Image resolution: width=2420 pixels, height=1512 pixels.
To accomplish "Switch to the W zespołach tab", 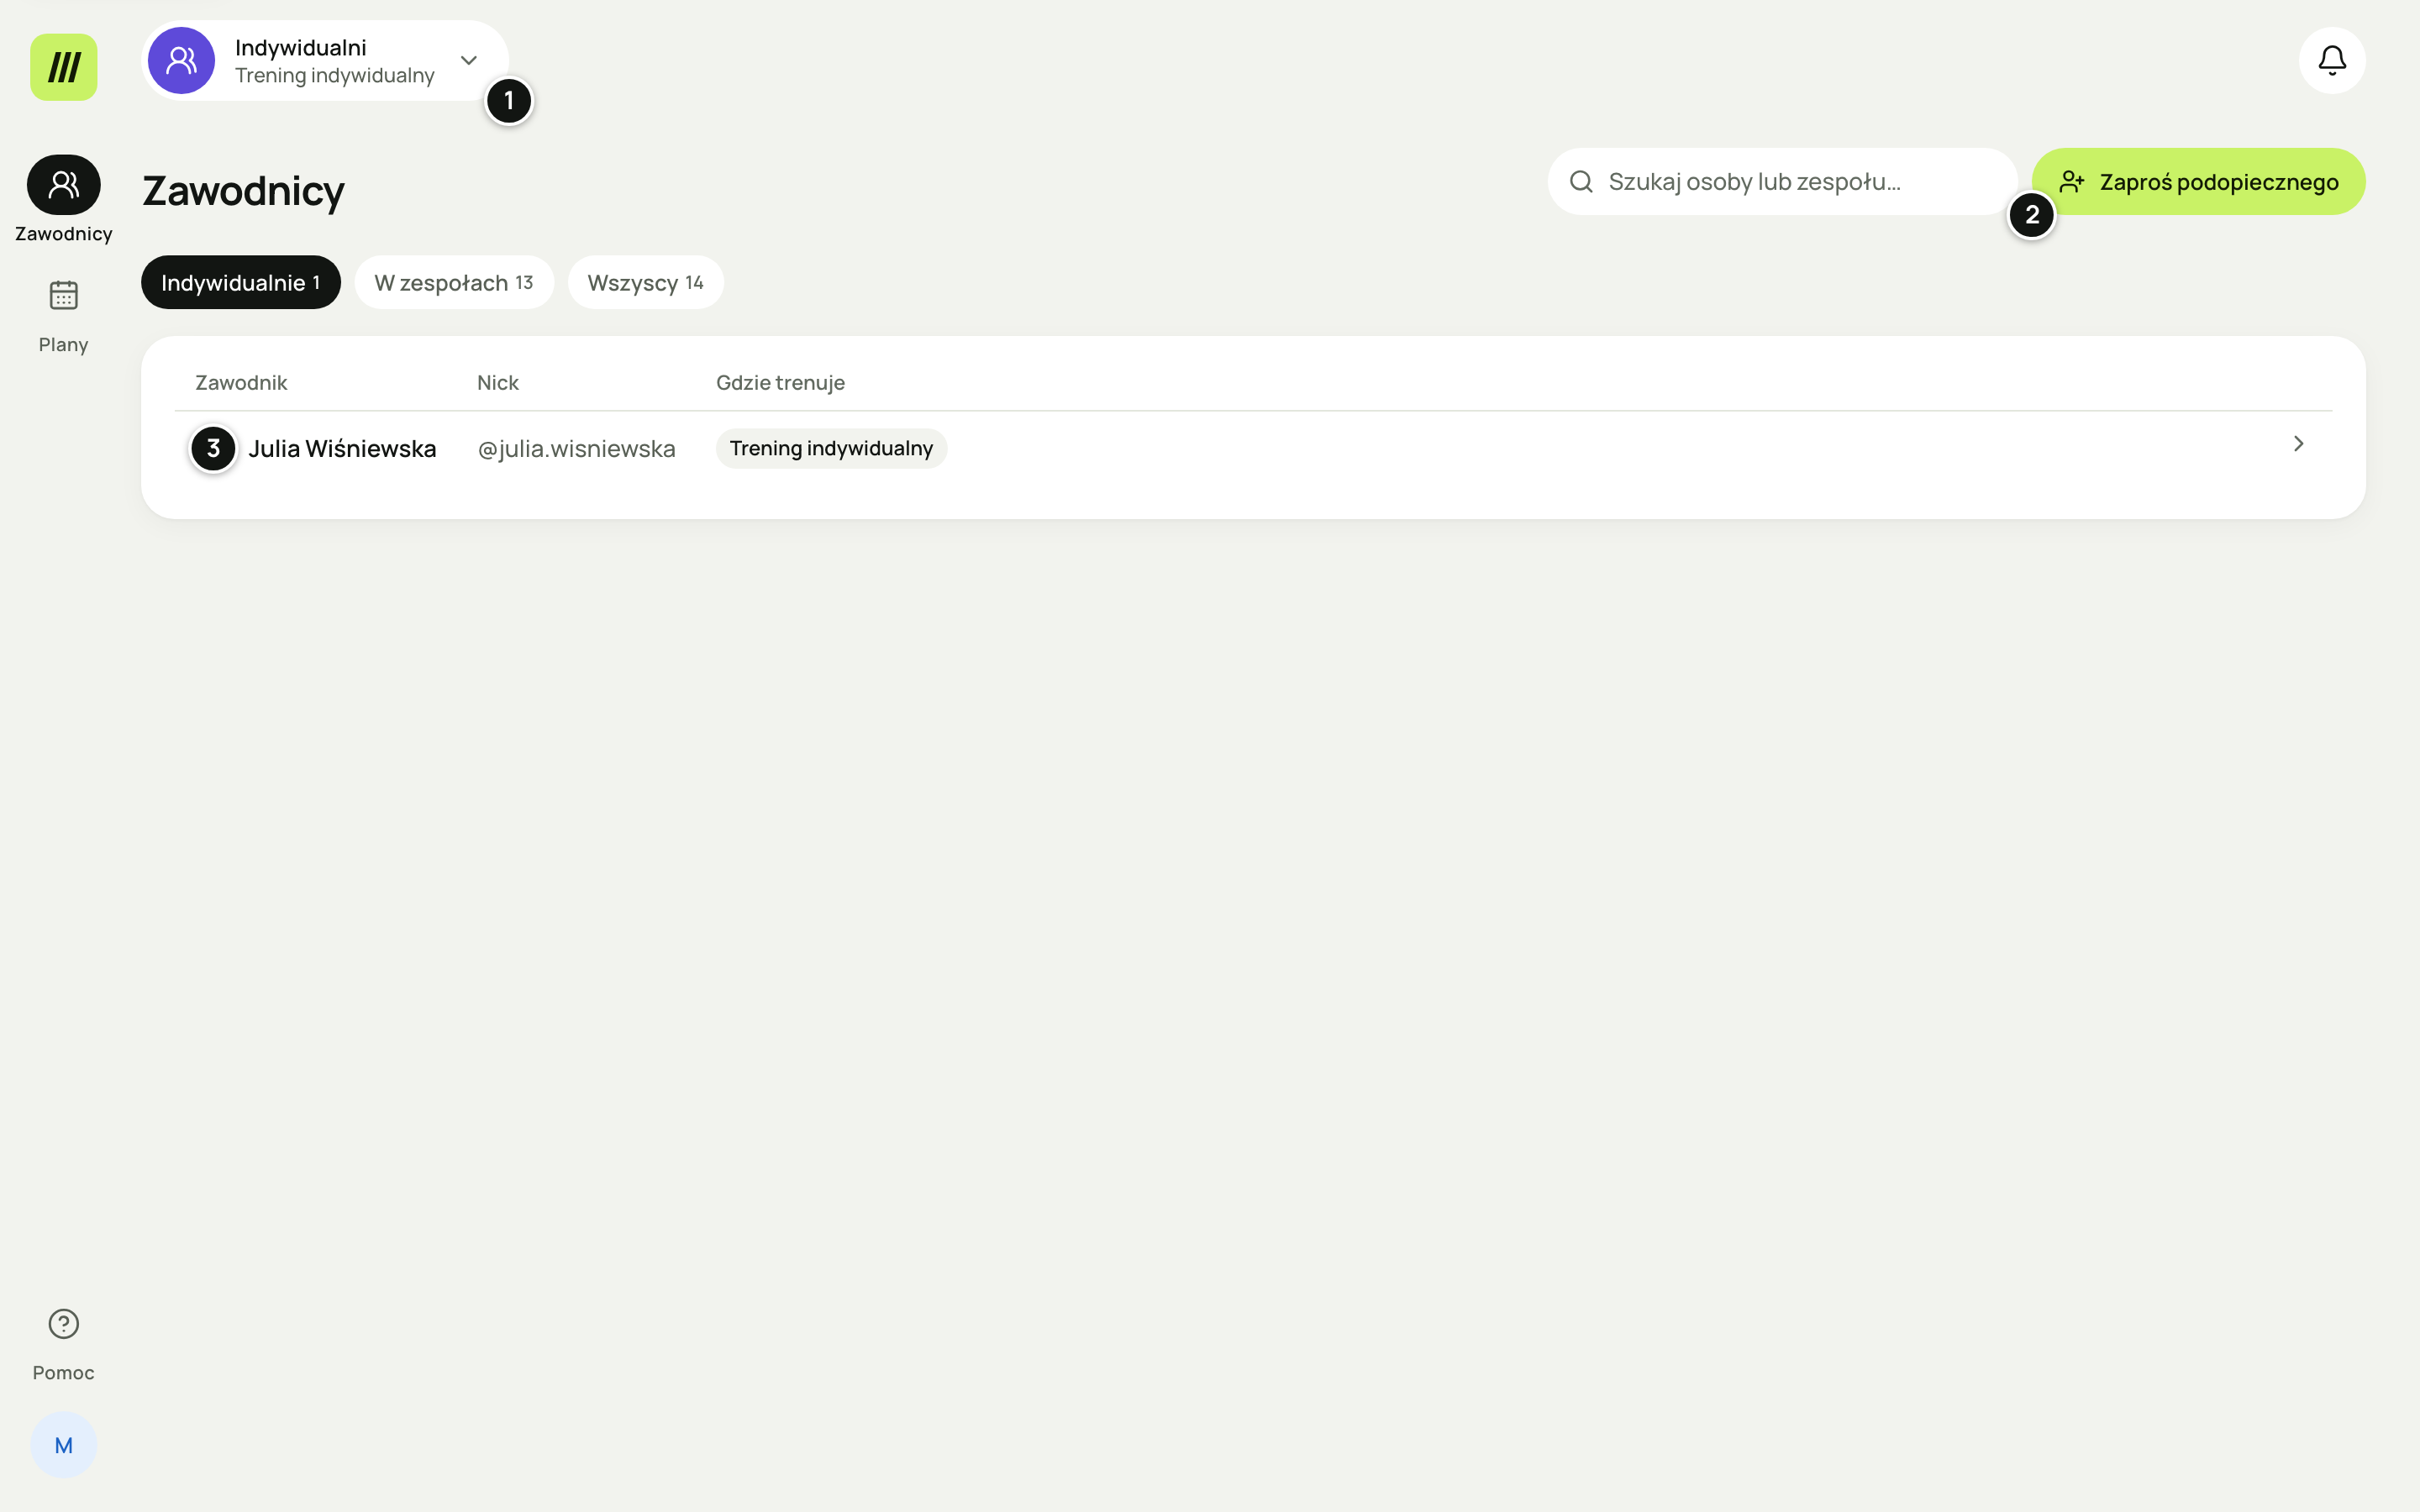I will [454, 283].
